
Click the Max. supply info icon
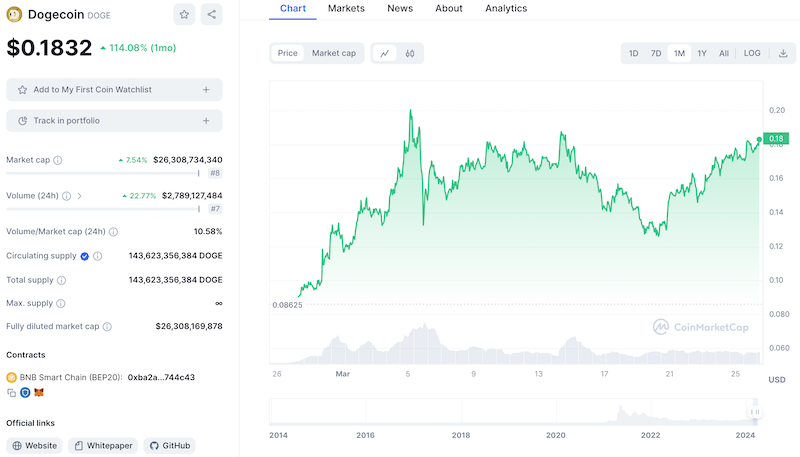coord(61,303)
